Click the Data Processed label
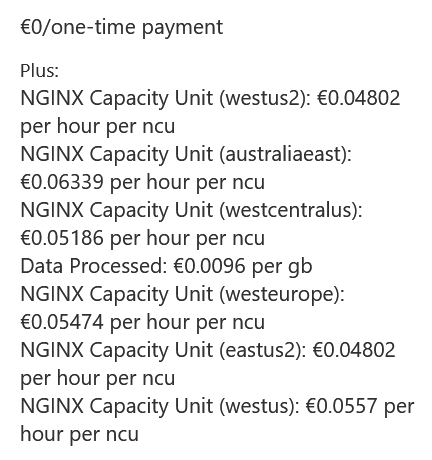Viewport: 432px width, 460px height. coord(94,266)
